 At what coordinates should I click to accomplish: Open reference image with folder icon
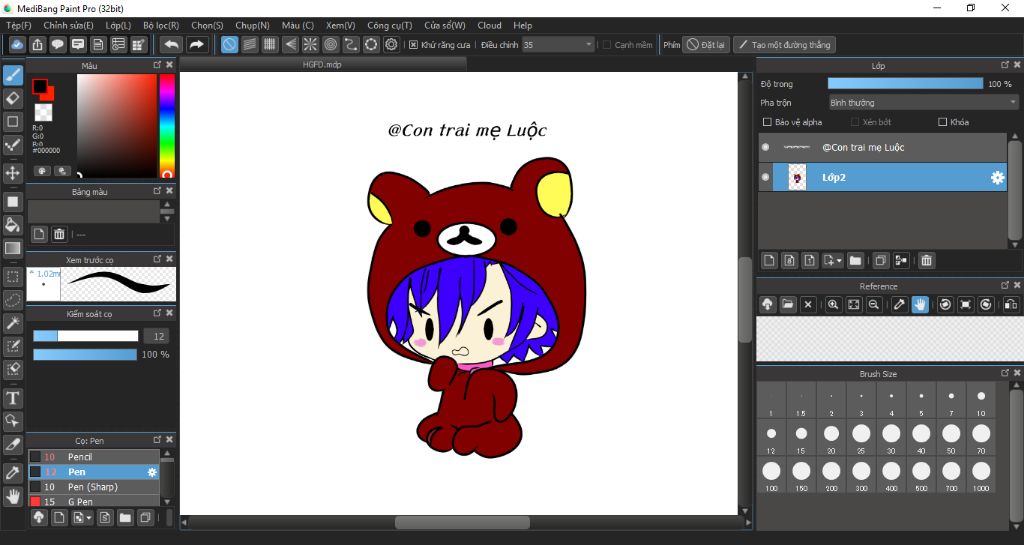pos(788,304)
